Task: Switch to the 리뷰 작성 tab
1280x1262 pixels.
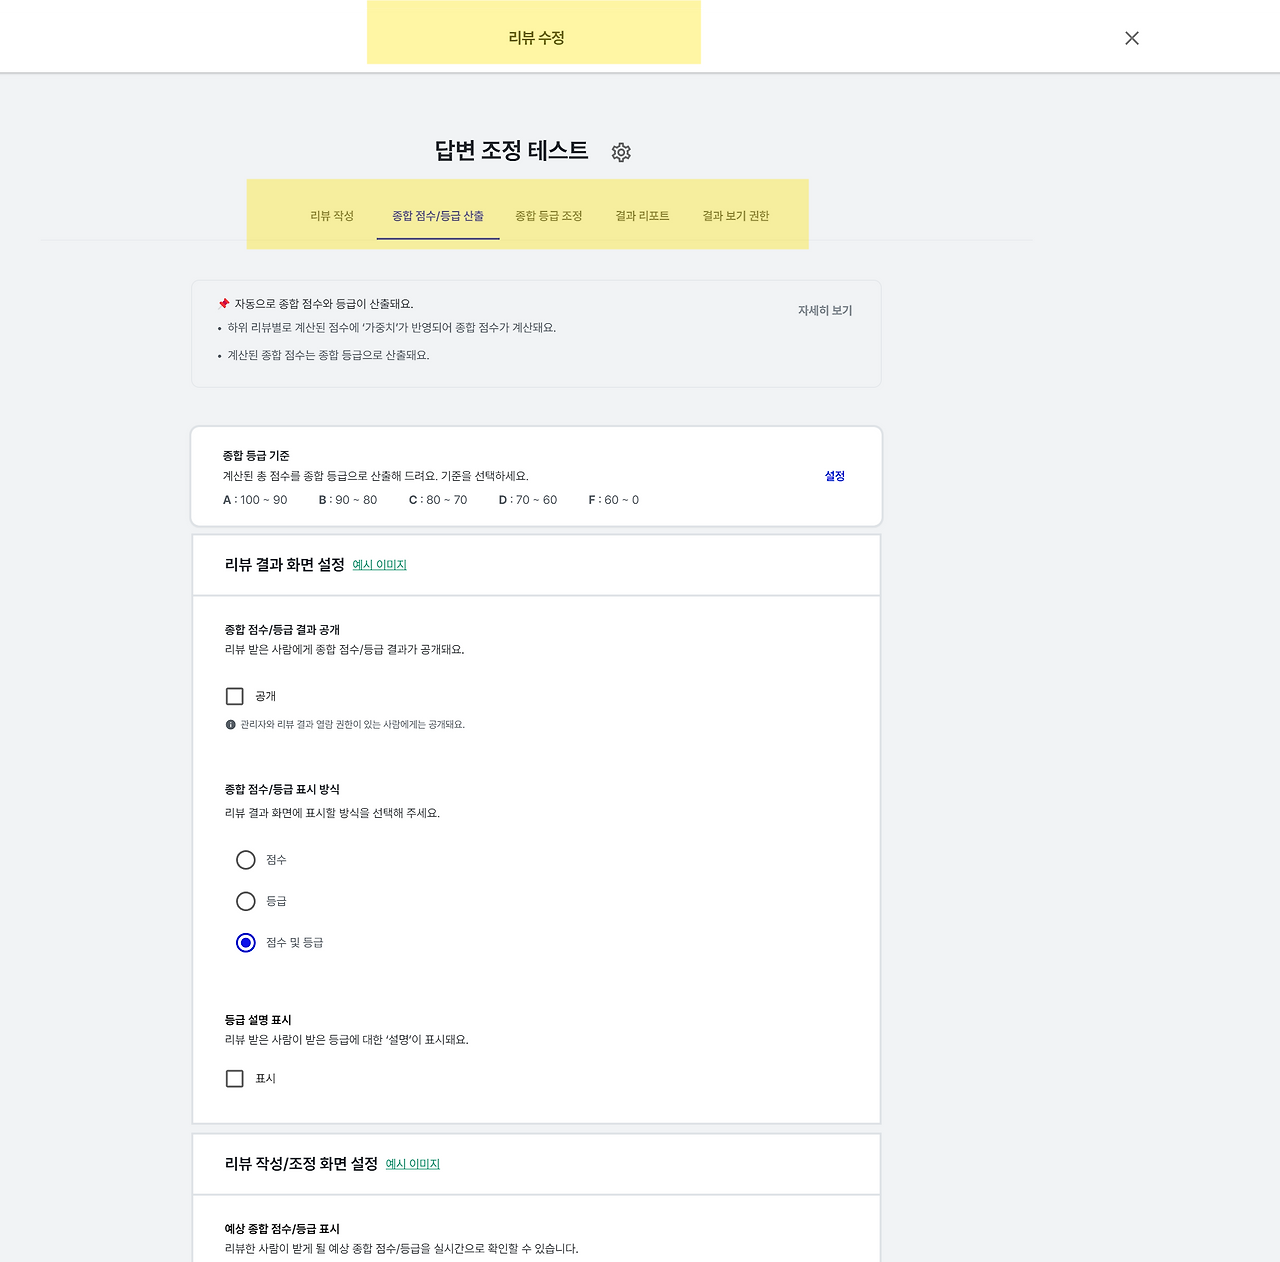Action: point(332,216)
